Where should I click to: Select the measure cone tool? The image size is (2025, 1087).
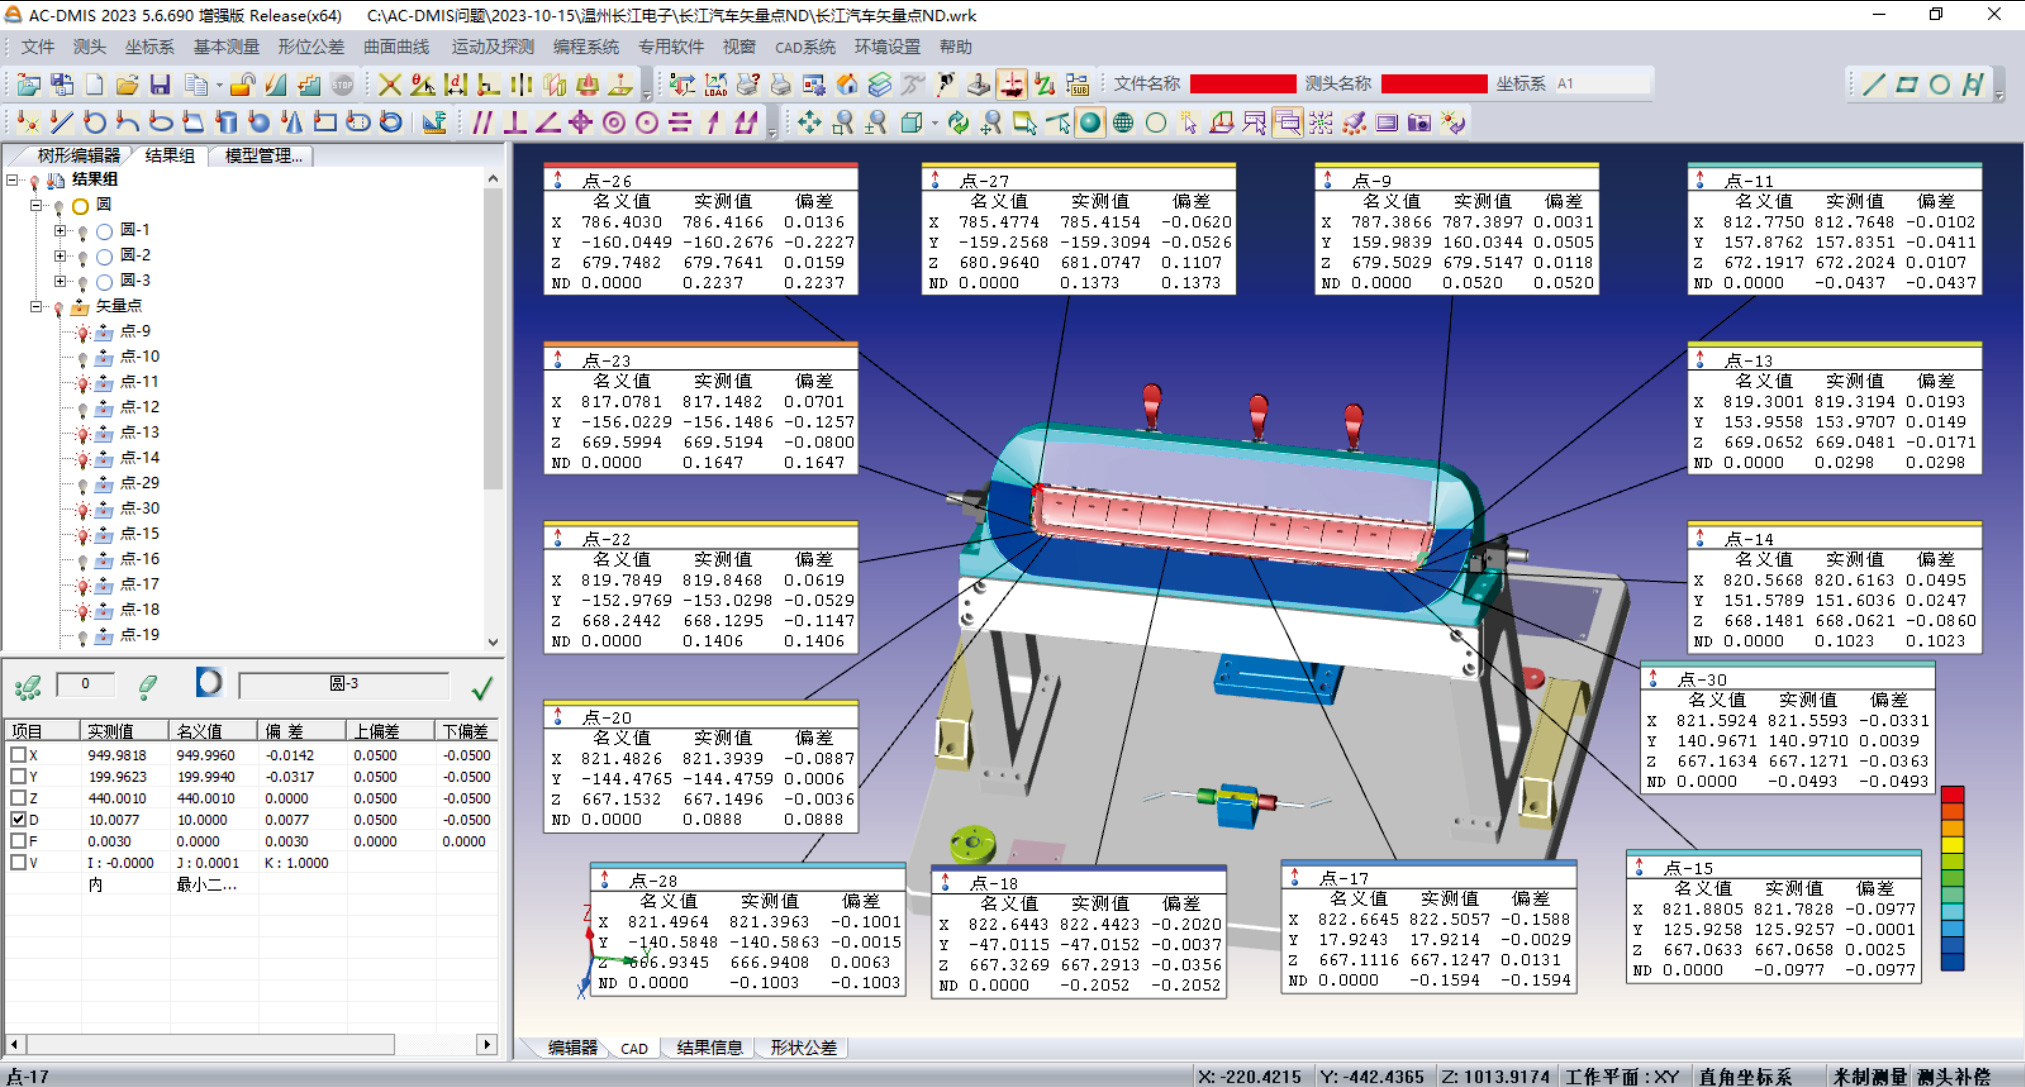point(292,123)
